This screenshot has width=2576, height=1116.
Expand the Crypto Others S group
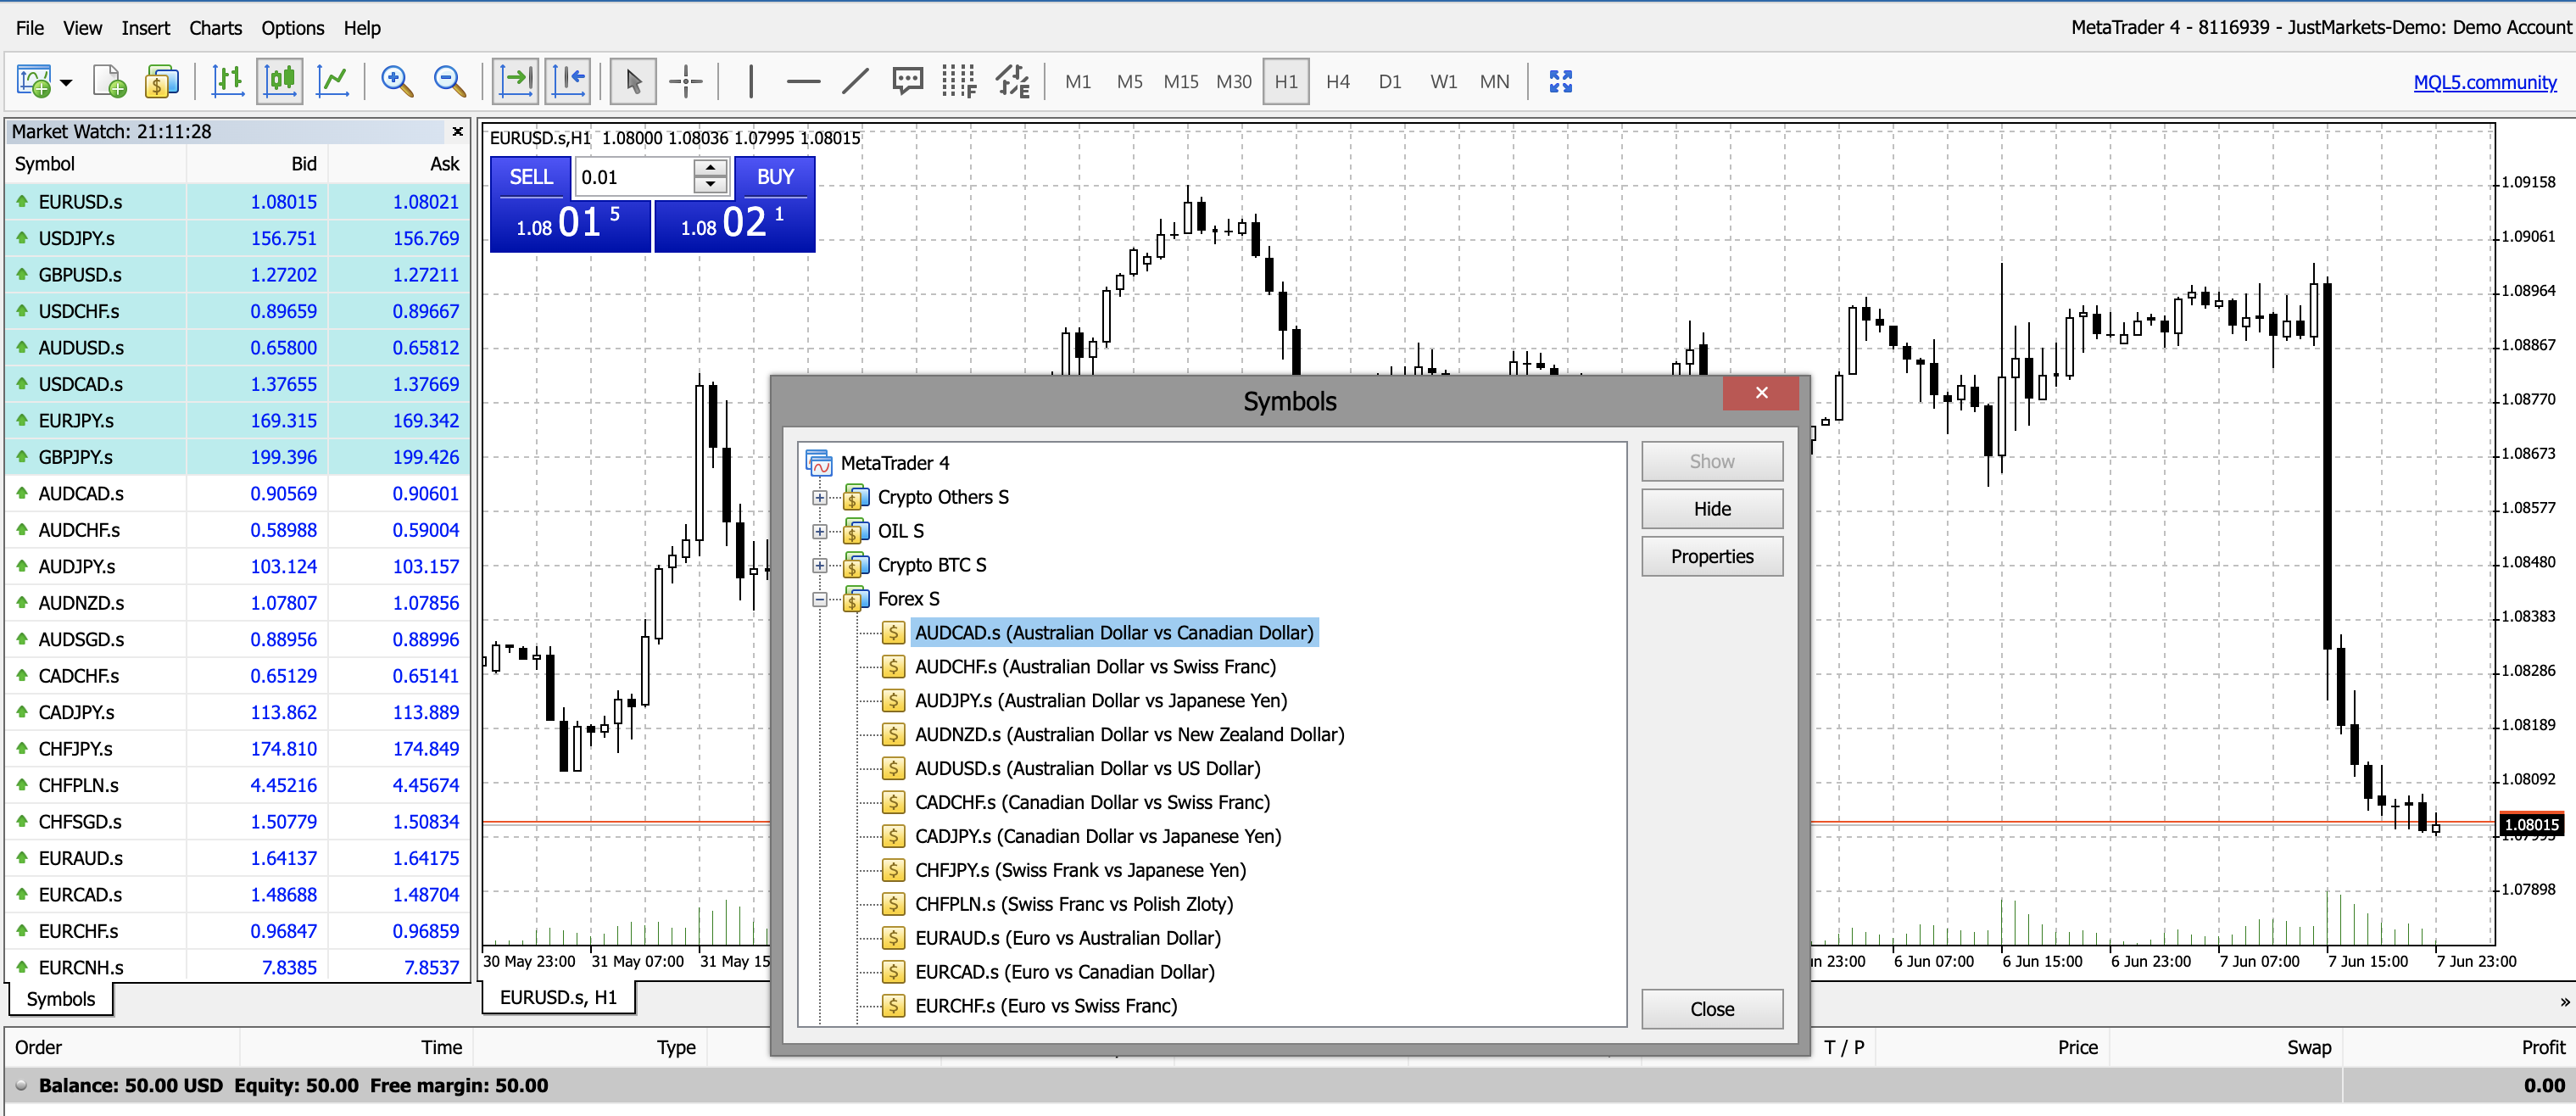820,497
